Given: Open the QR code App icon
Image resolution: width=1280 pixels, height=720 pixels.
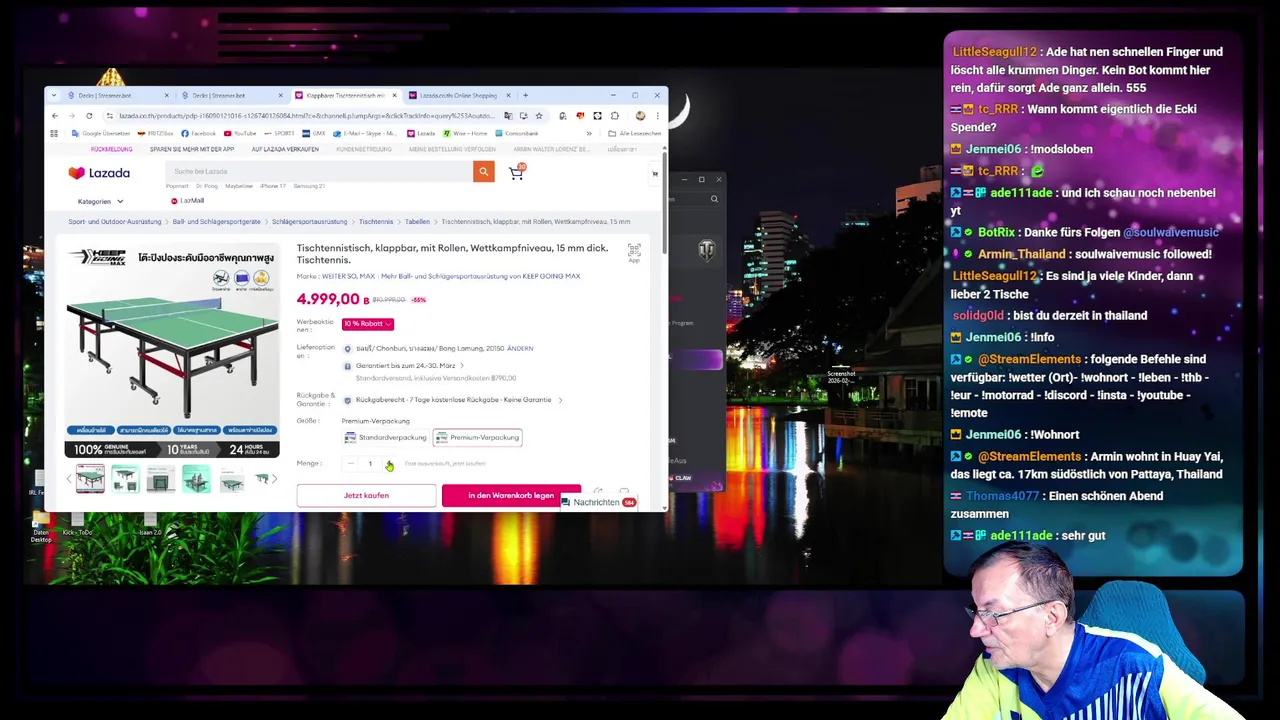Looking at the screenshot, I should point(634,252).
